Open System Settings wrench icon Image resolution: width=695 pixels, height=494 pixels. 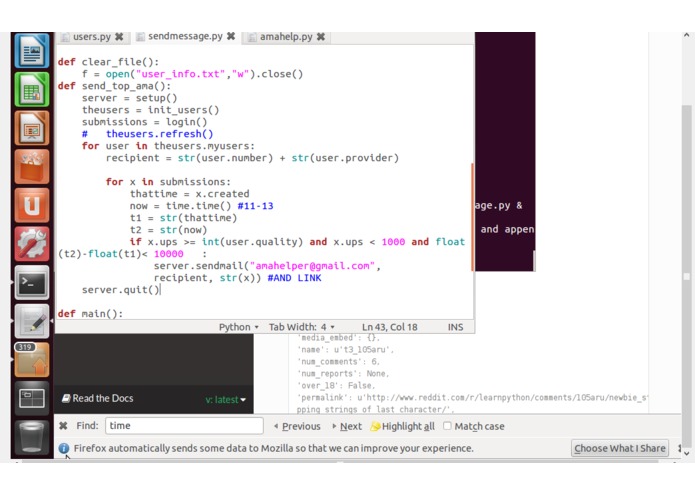[32, 244]
